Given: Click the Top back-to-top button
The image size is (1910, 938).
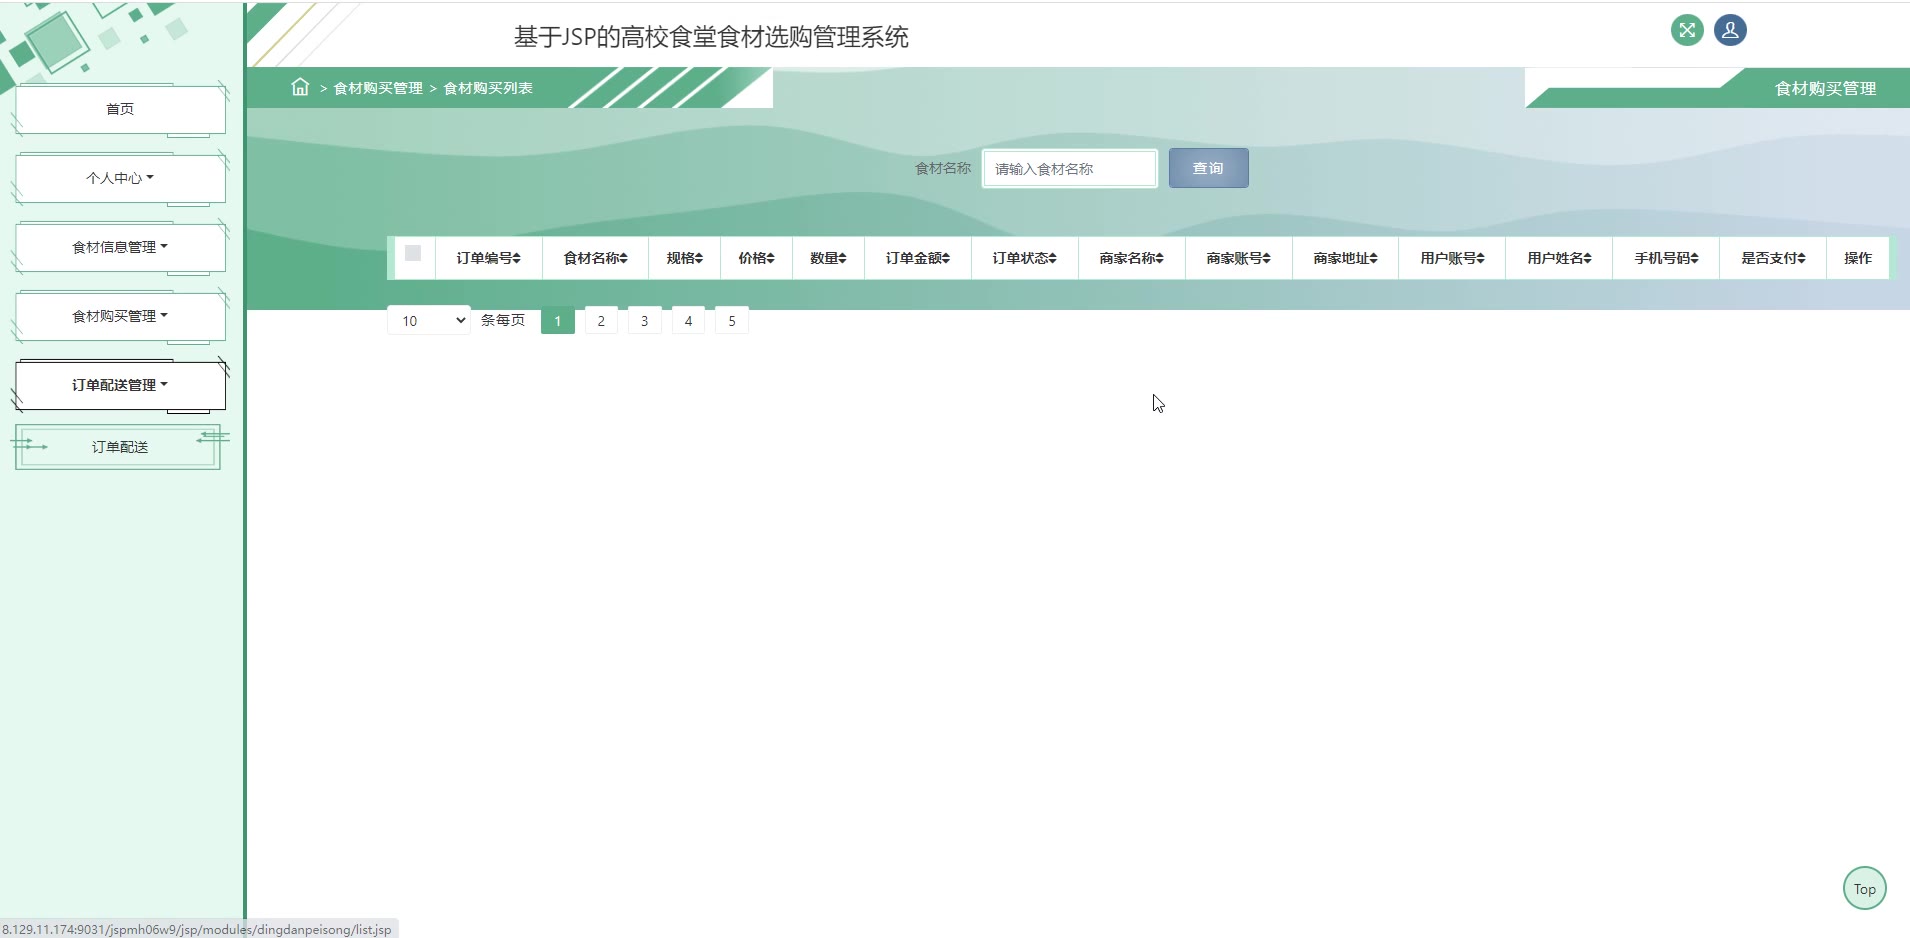Looking at the screenshot, I should (1864, 888).
